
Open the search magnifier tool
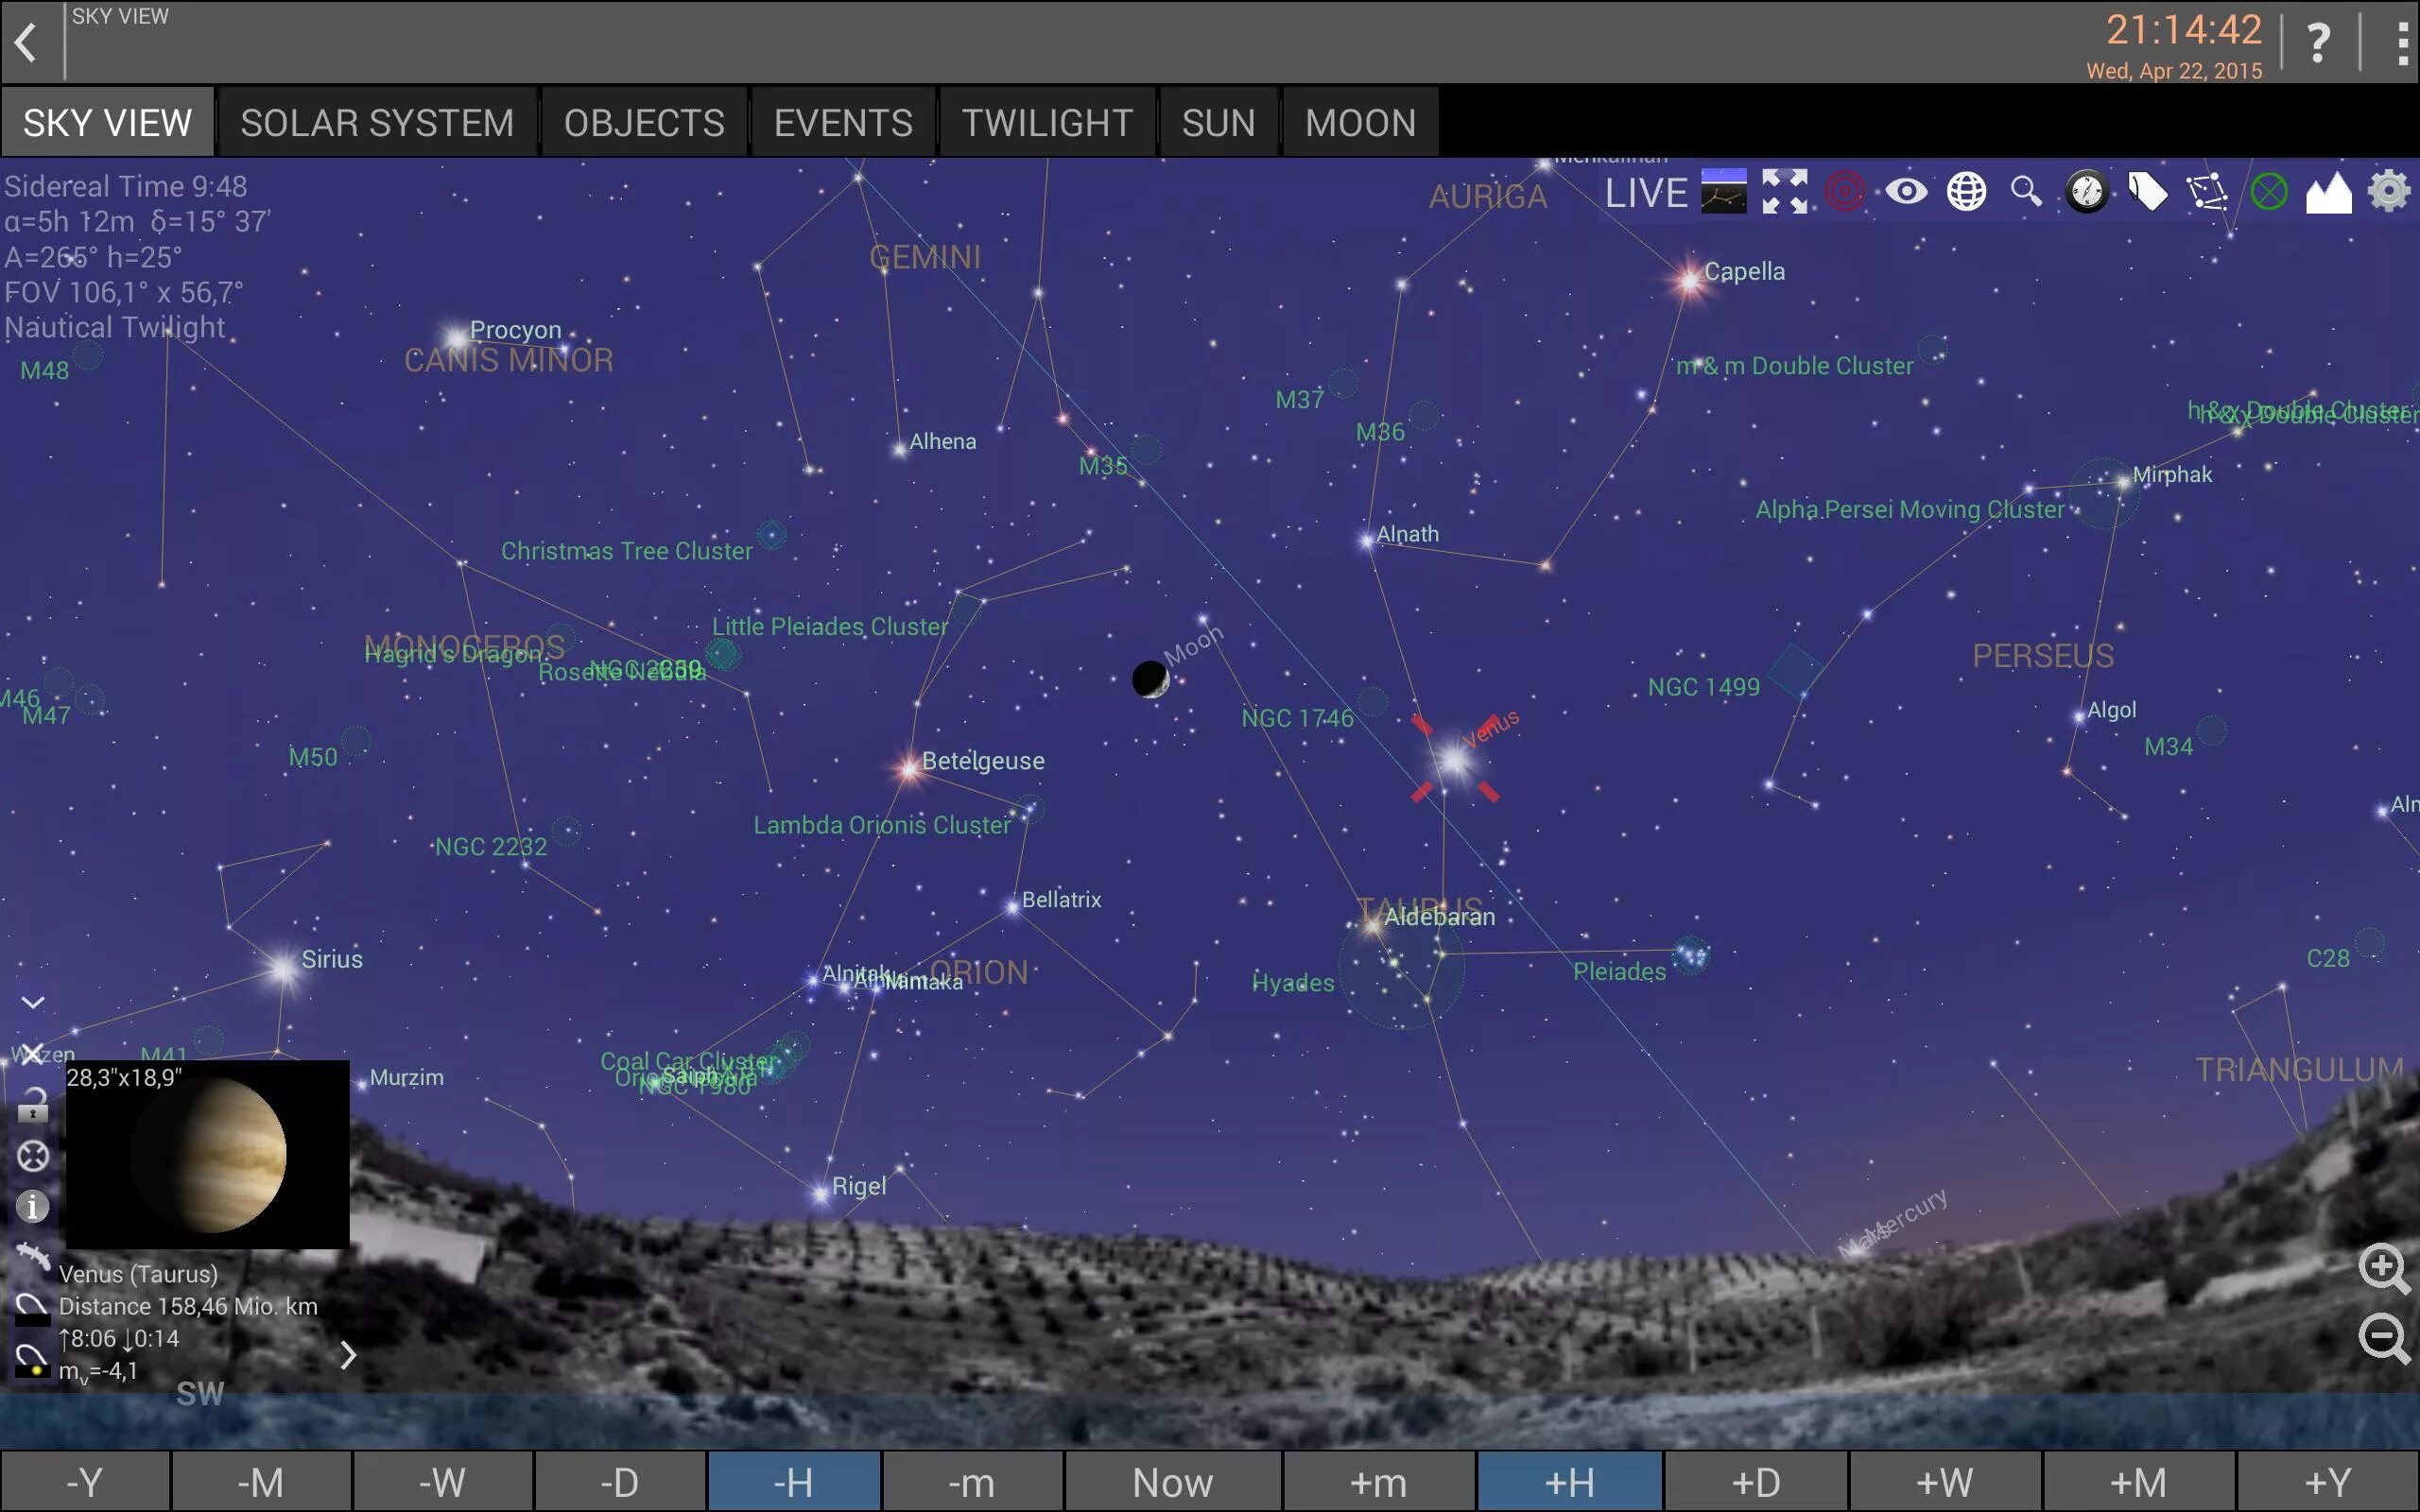pyautogui.click(x=2026, y=191)
